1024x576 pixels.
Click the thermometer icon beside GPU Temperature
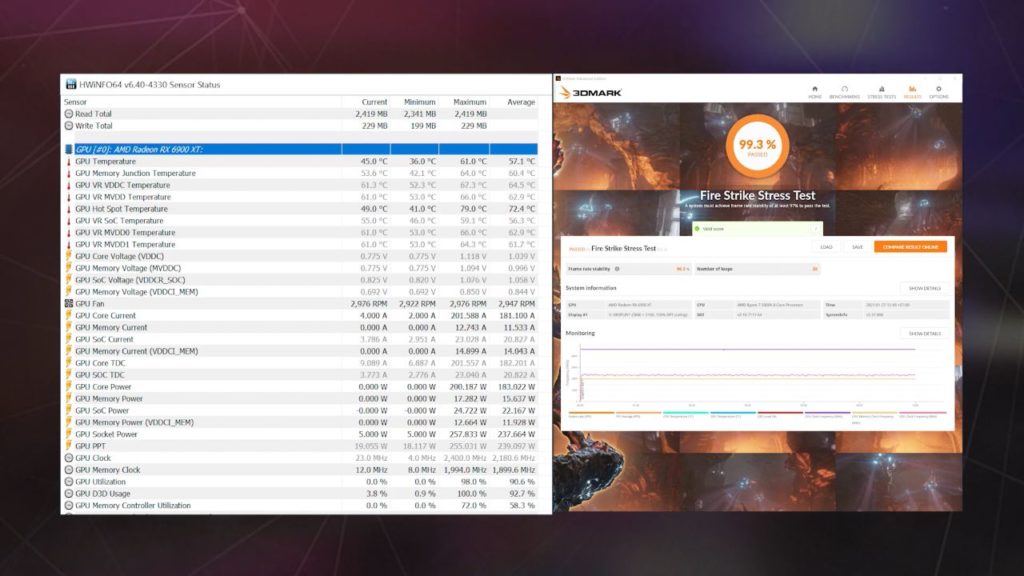(x=69, y=161)
